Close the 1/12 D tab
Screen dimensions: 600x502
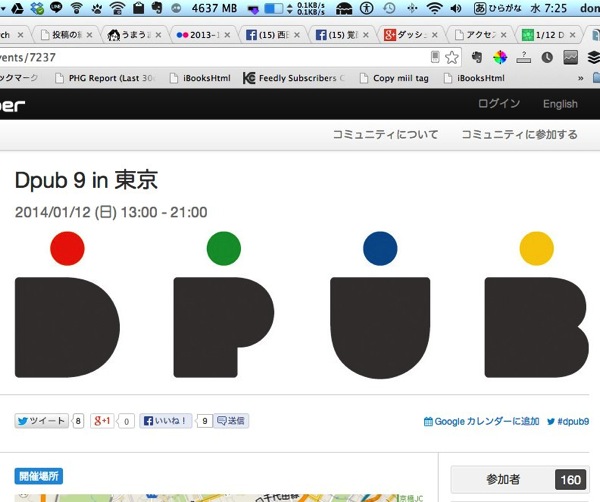[572, 35]
